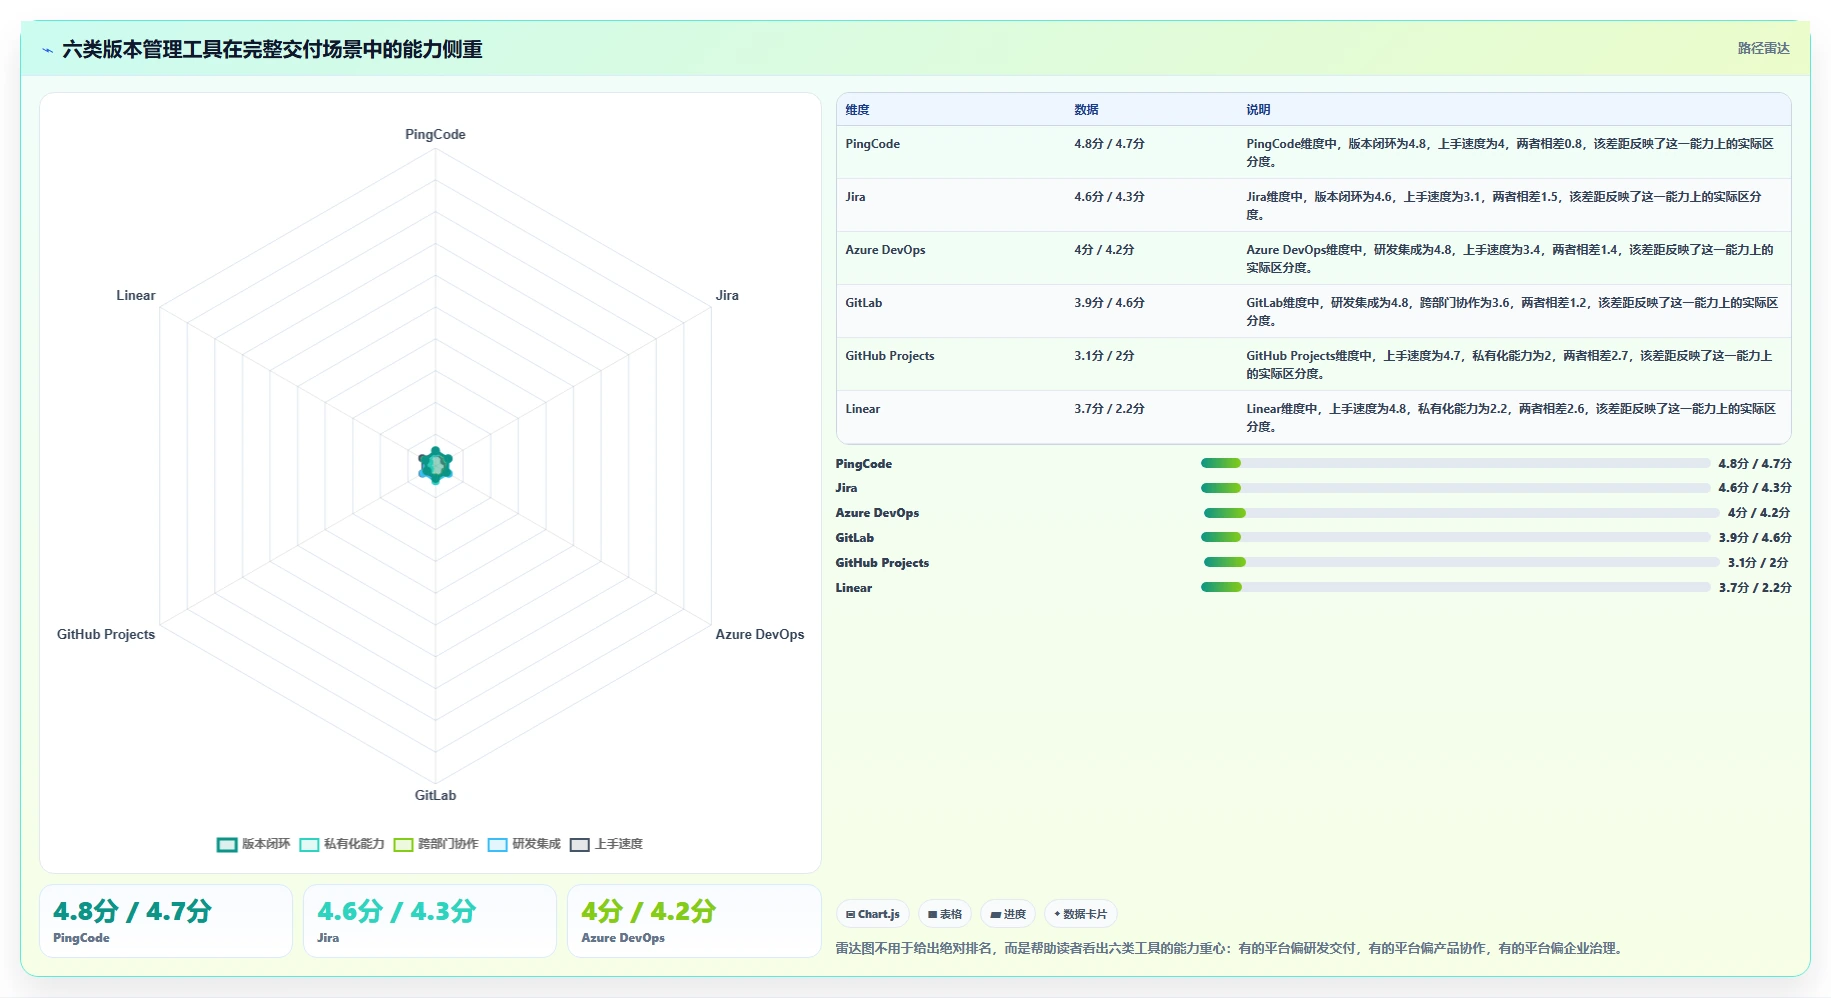
Task: Open the Azure DevOps 4分 / 4.2分 stat card
Action: (x=694, y=921)
